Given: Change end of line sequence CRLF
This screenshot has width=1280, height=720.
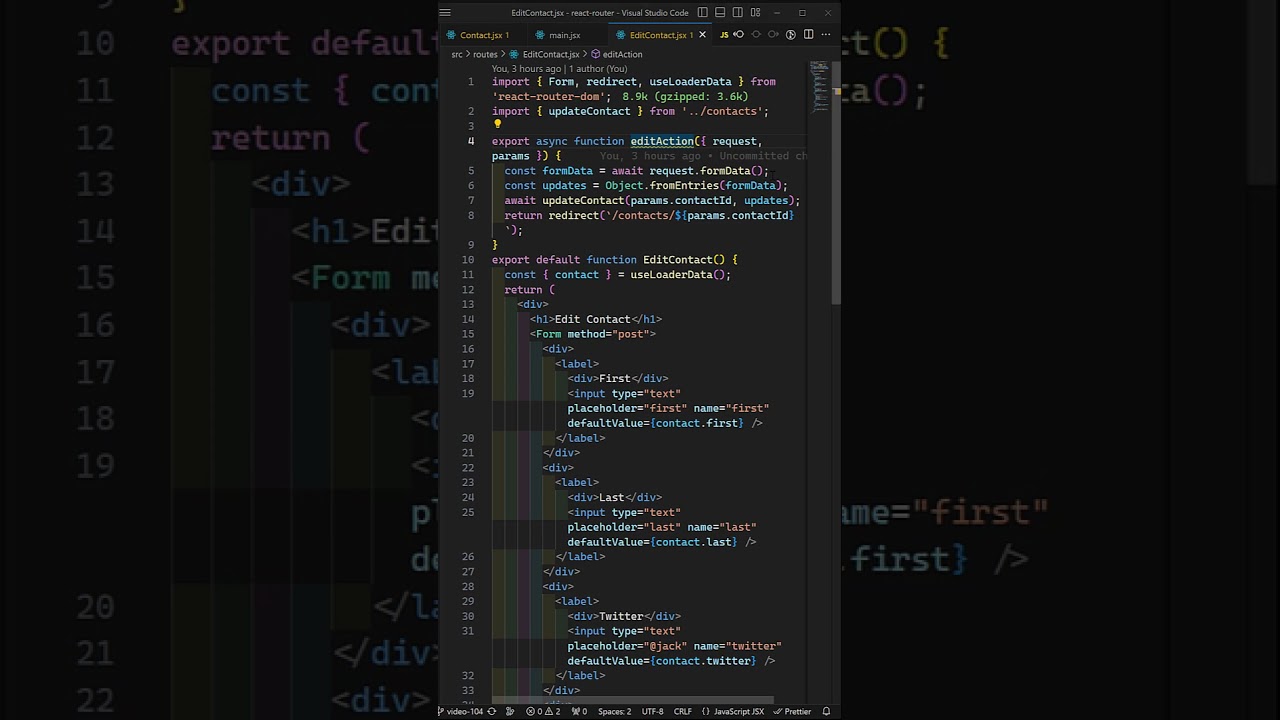Looking at the screenshot, I should [682, 712].
